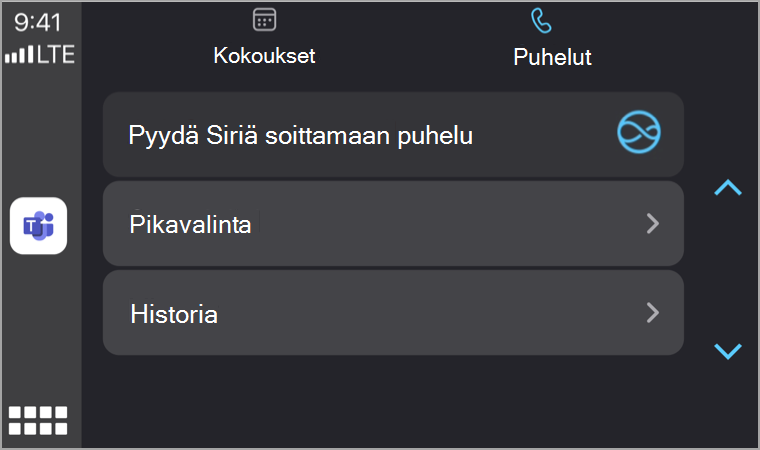
Task: Expand Historia using its right chevron
Action: (x=653, y=313)
